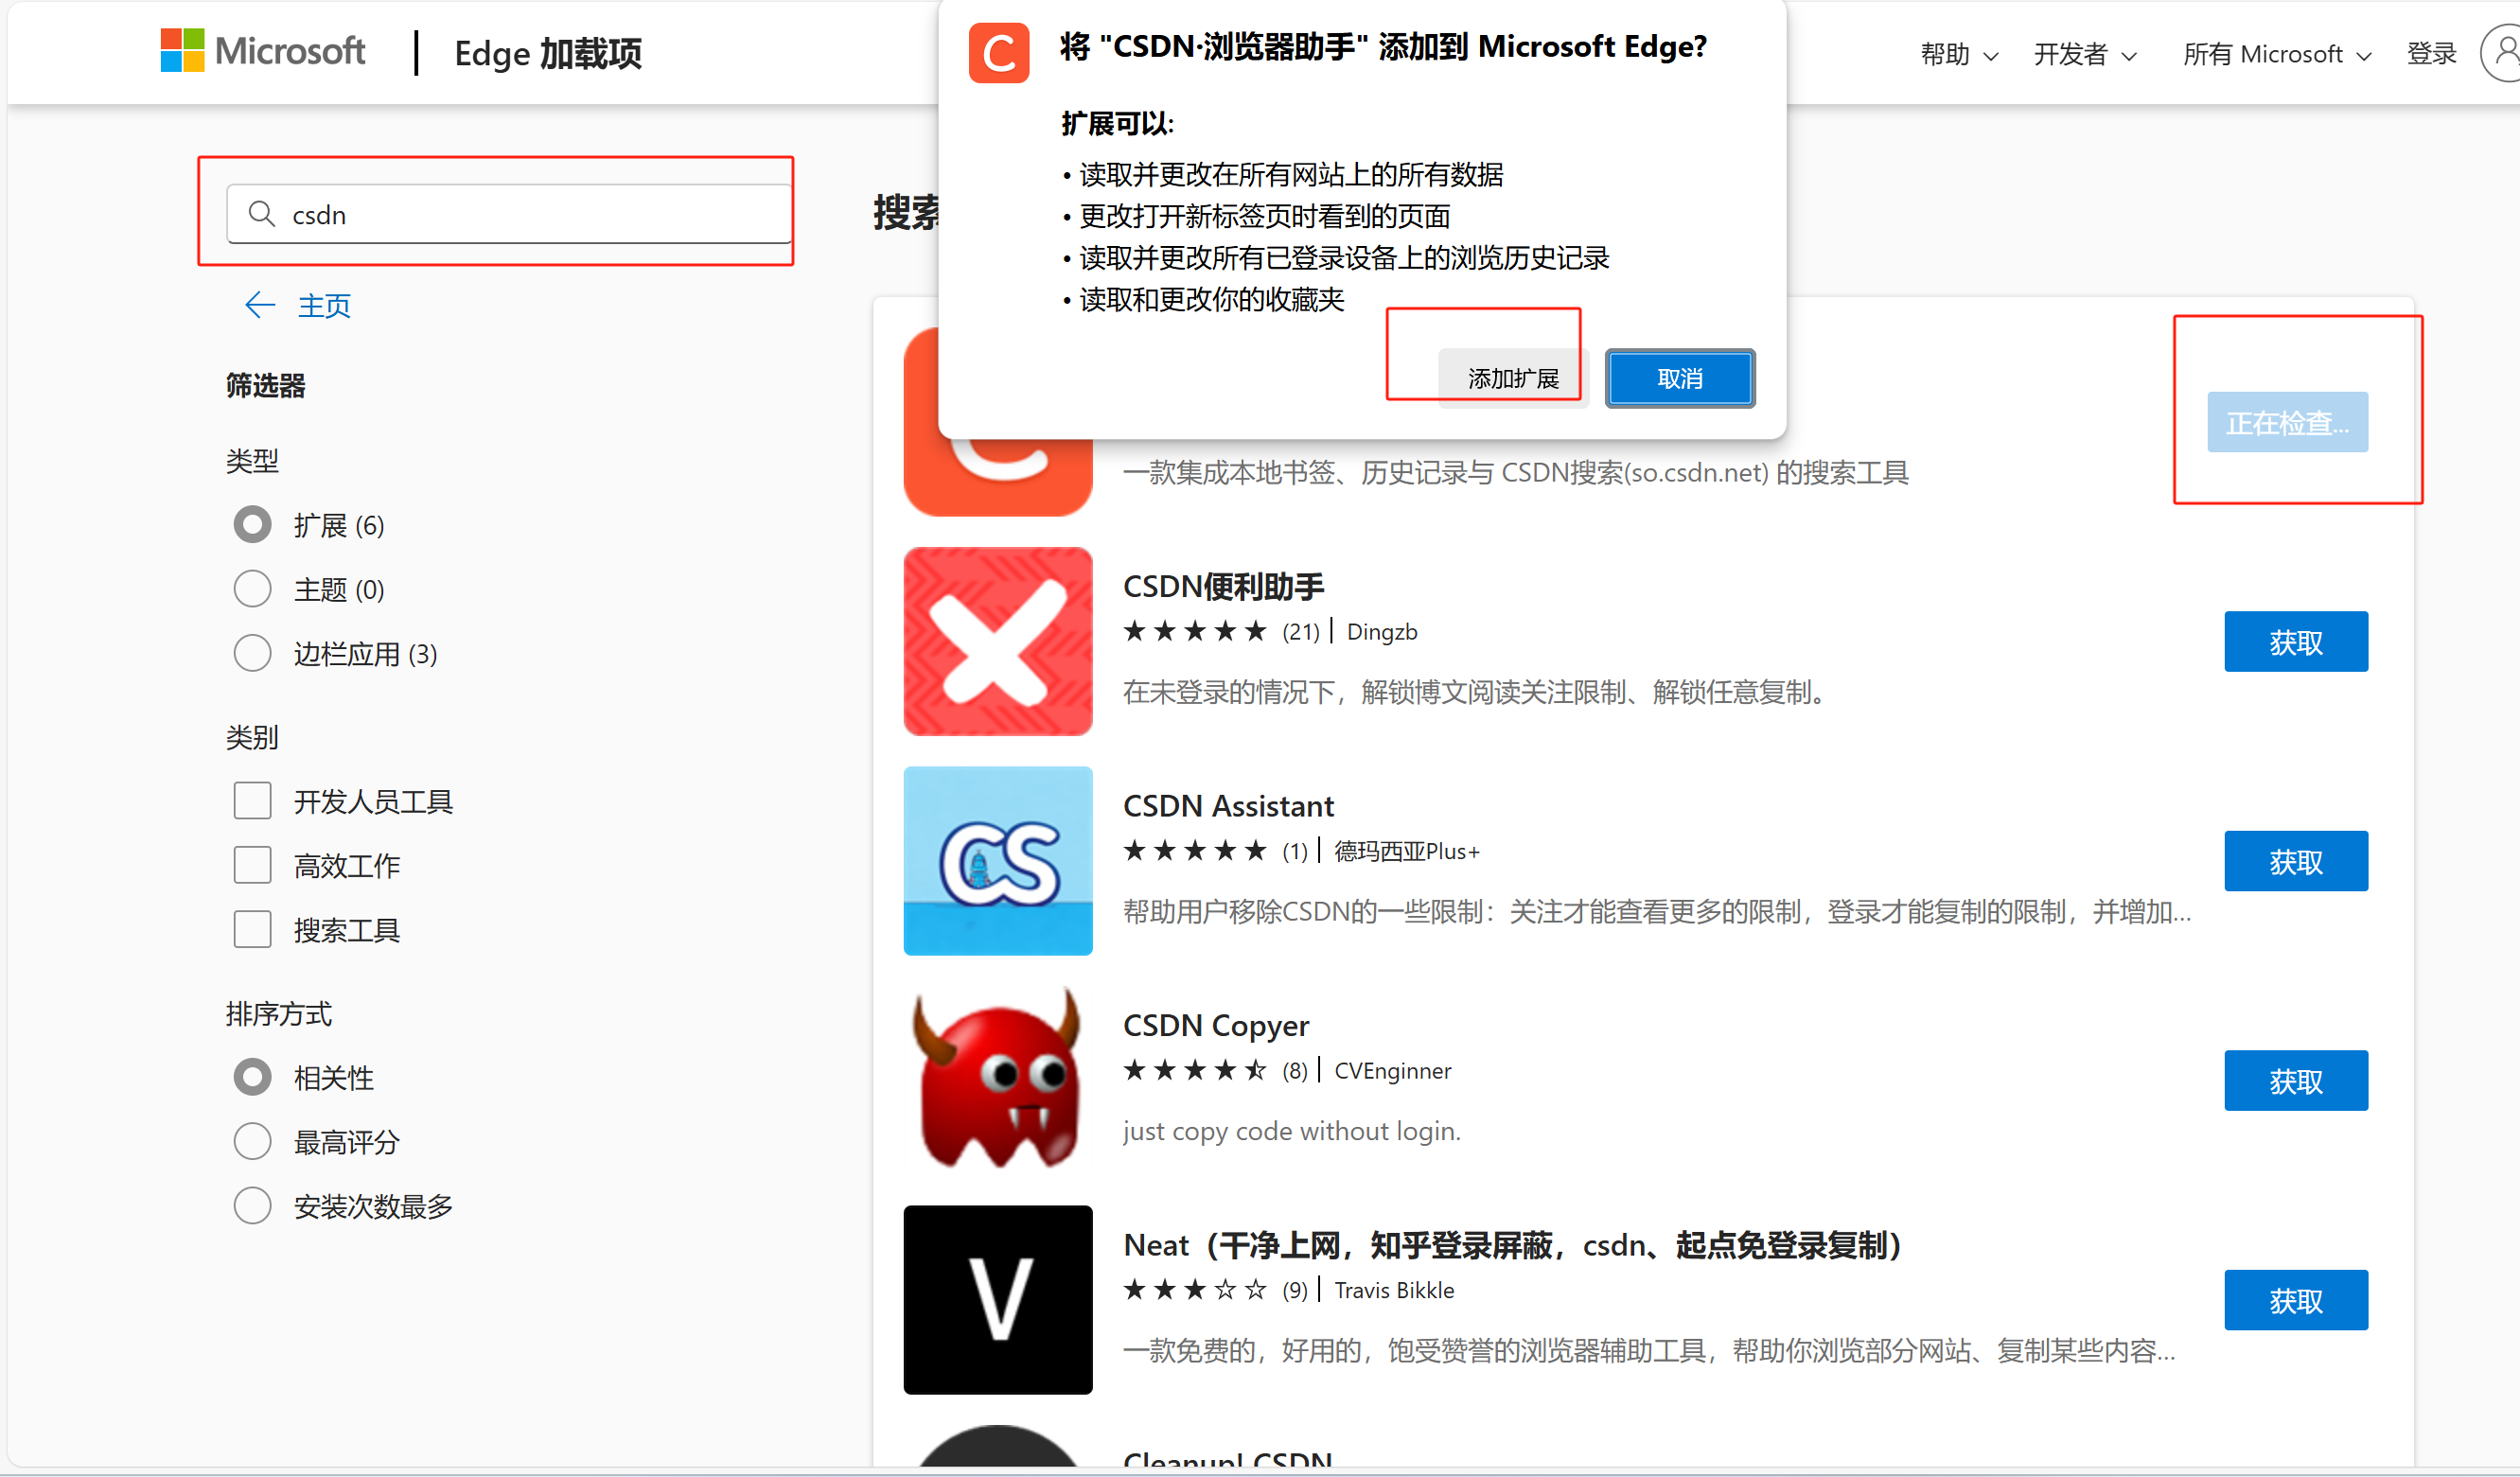The height and width of the screenshot is (1477, 2520).
Task: Click the Microsoft logo icon
Action: [182, 51]
